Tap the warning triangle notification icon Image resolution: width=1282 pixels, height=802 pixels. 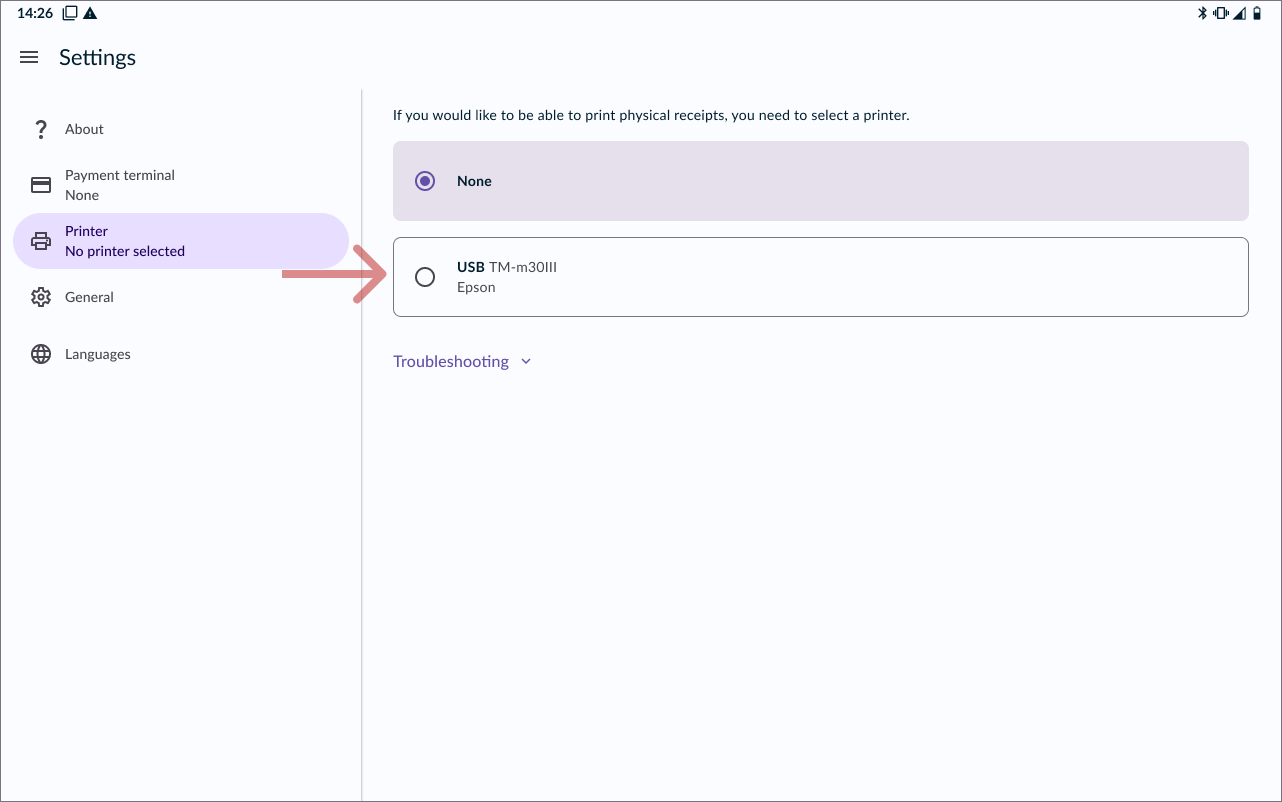click(91, 13)
